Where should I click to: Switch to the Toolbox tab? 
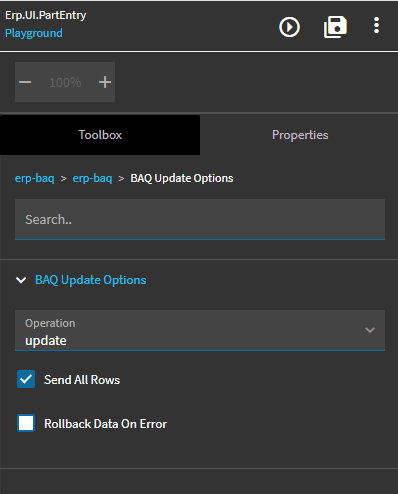pos(100,135)
